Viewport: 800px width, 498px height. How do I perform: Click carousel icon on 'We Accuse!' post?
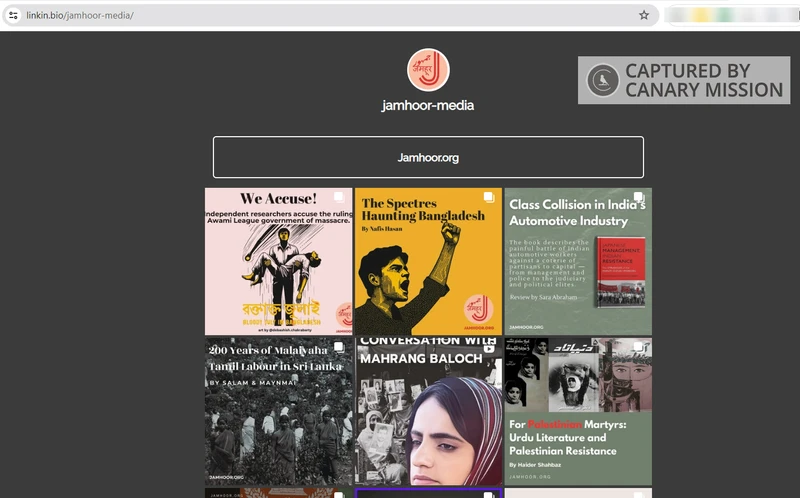coord(339,197)
